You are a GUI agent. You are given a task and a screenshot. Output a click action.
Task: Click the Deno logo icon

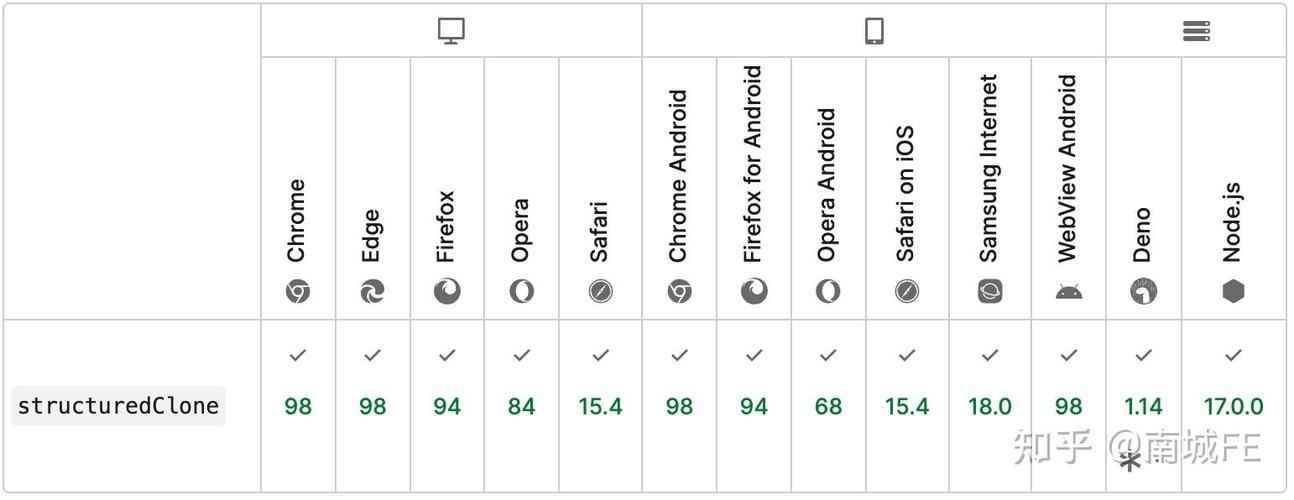point(1143,292)
